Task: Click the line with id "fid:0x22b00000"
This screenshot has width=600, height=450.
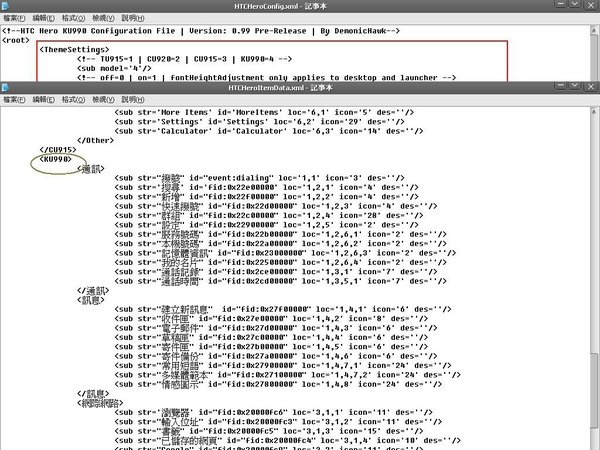Action: [280, 234]
